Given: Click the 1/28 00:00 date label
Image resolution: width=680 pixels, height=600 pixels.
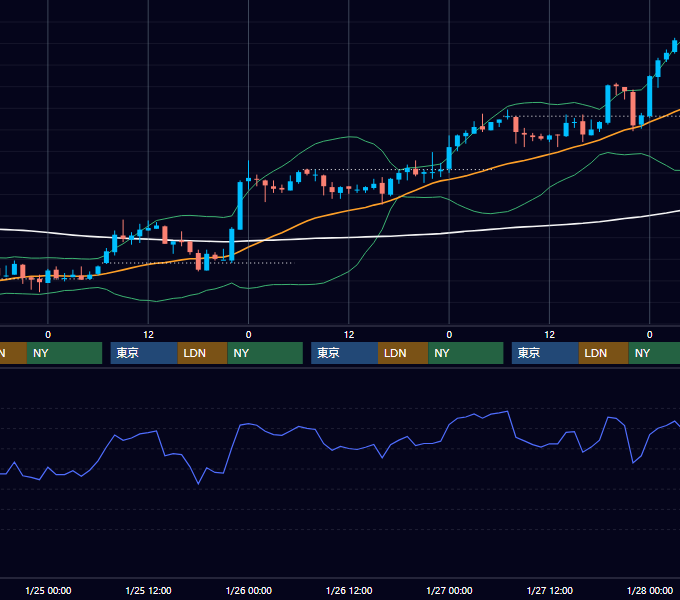Looking at the screenshot, I should point(650,590).
